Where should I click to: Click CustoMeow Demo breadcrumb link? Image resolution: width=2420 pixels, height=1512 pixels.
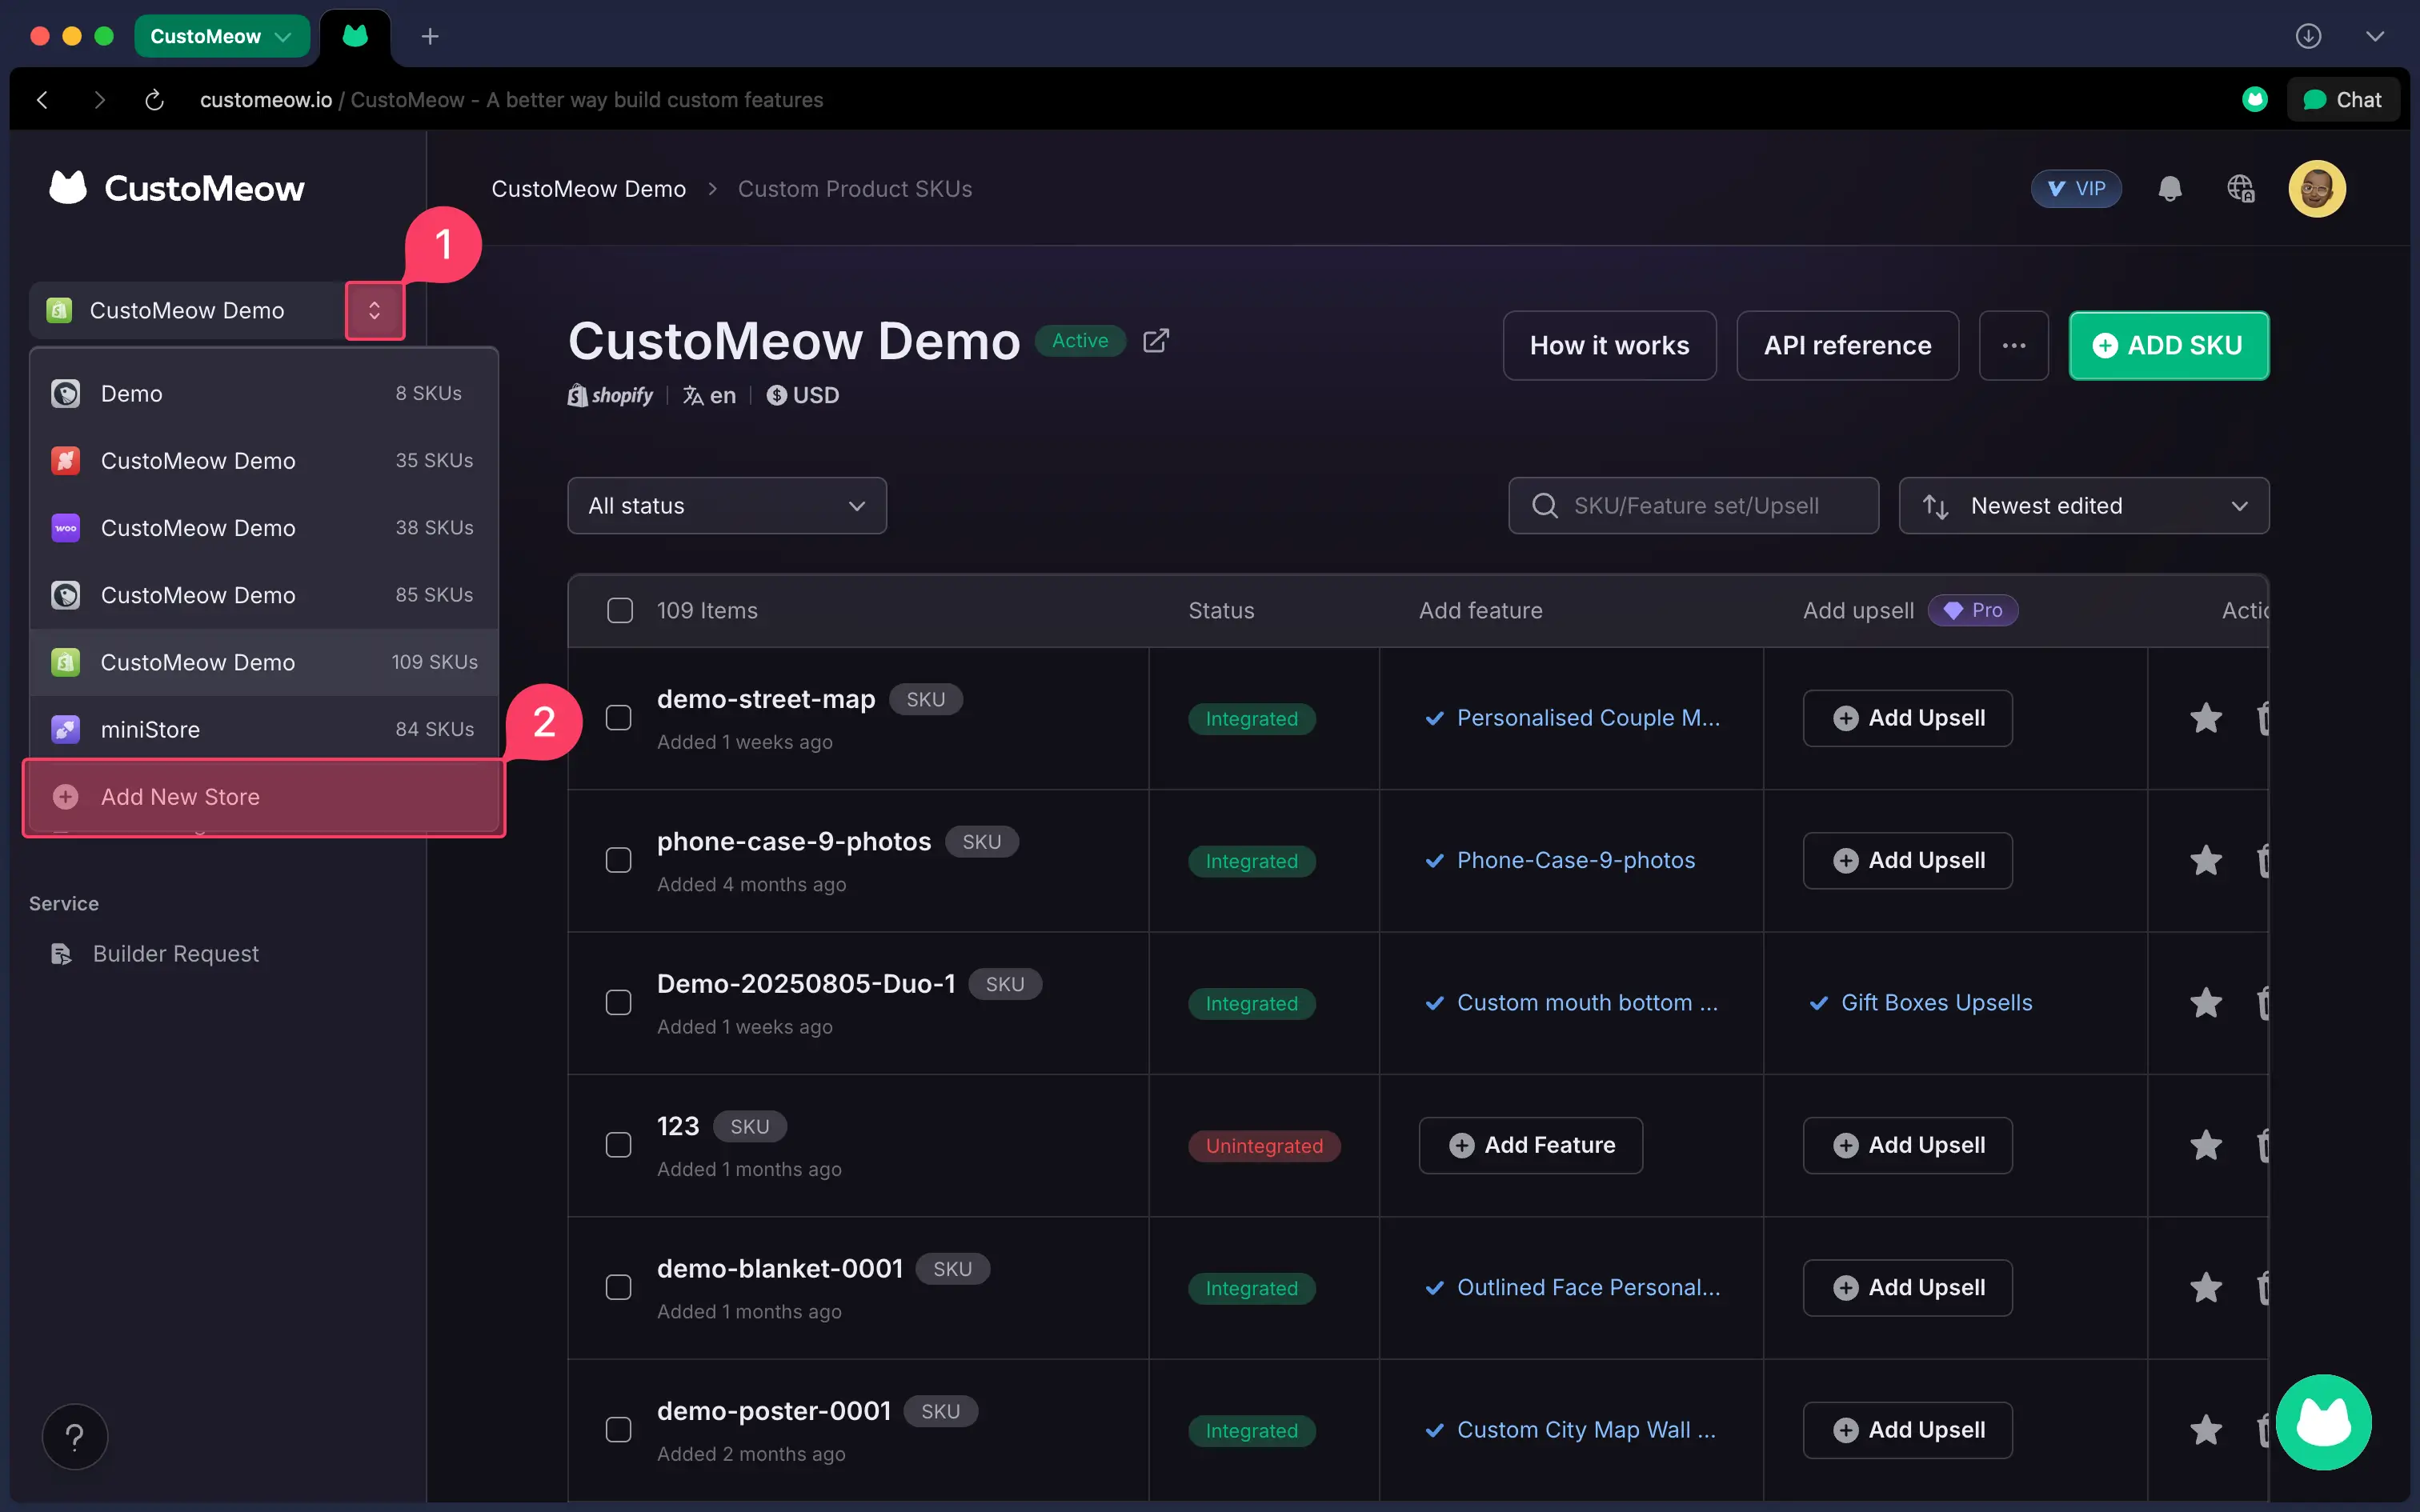[x=589, y=189]
